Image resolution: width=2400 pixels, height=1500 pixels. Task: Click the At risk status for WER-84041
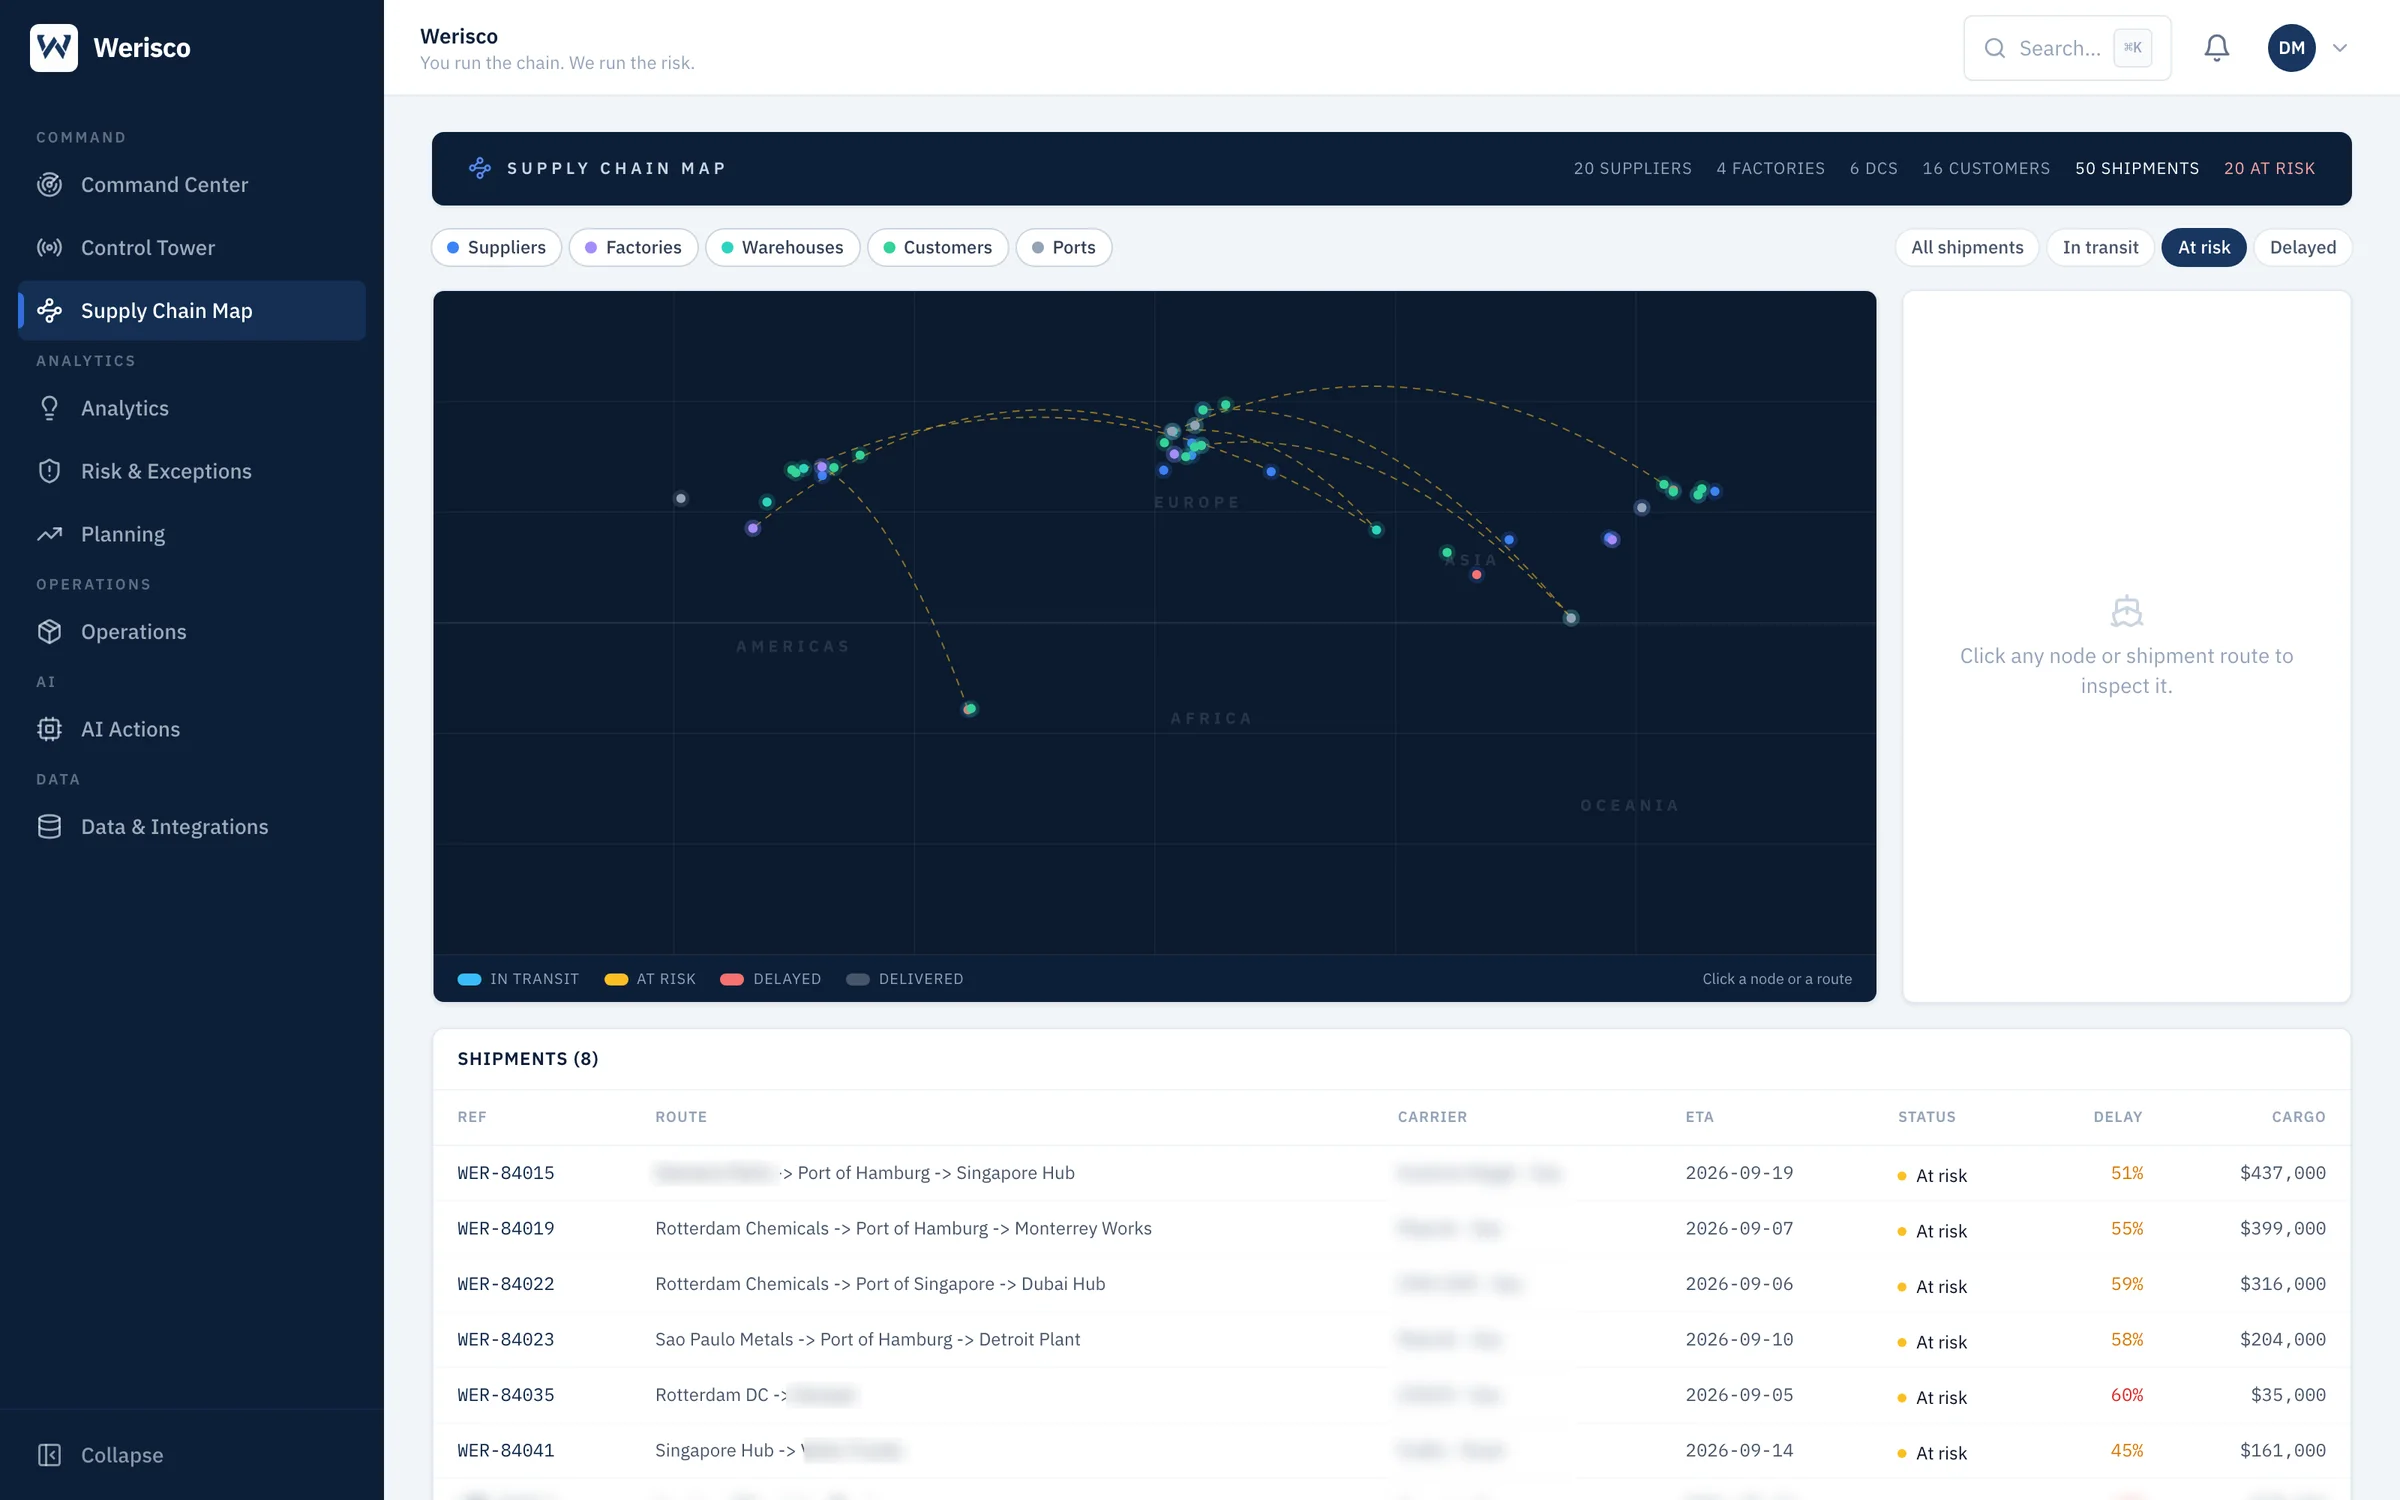(1932, 1453)
